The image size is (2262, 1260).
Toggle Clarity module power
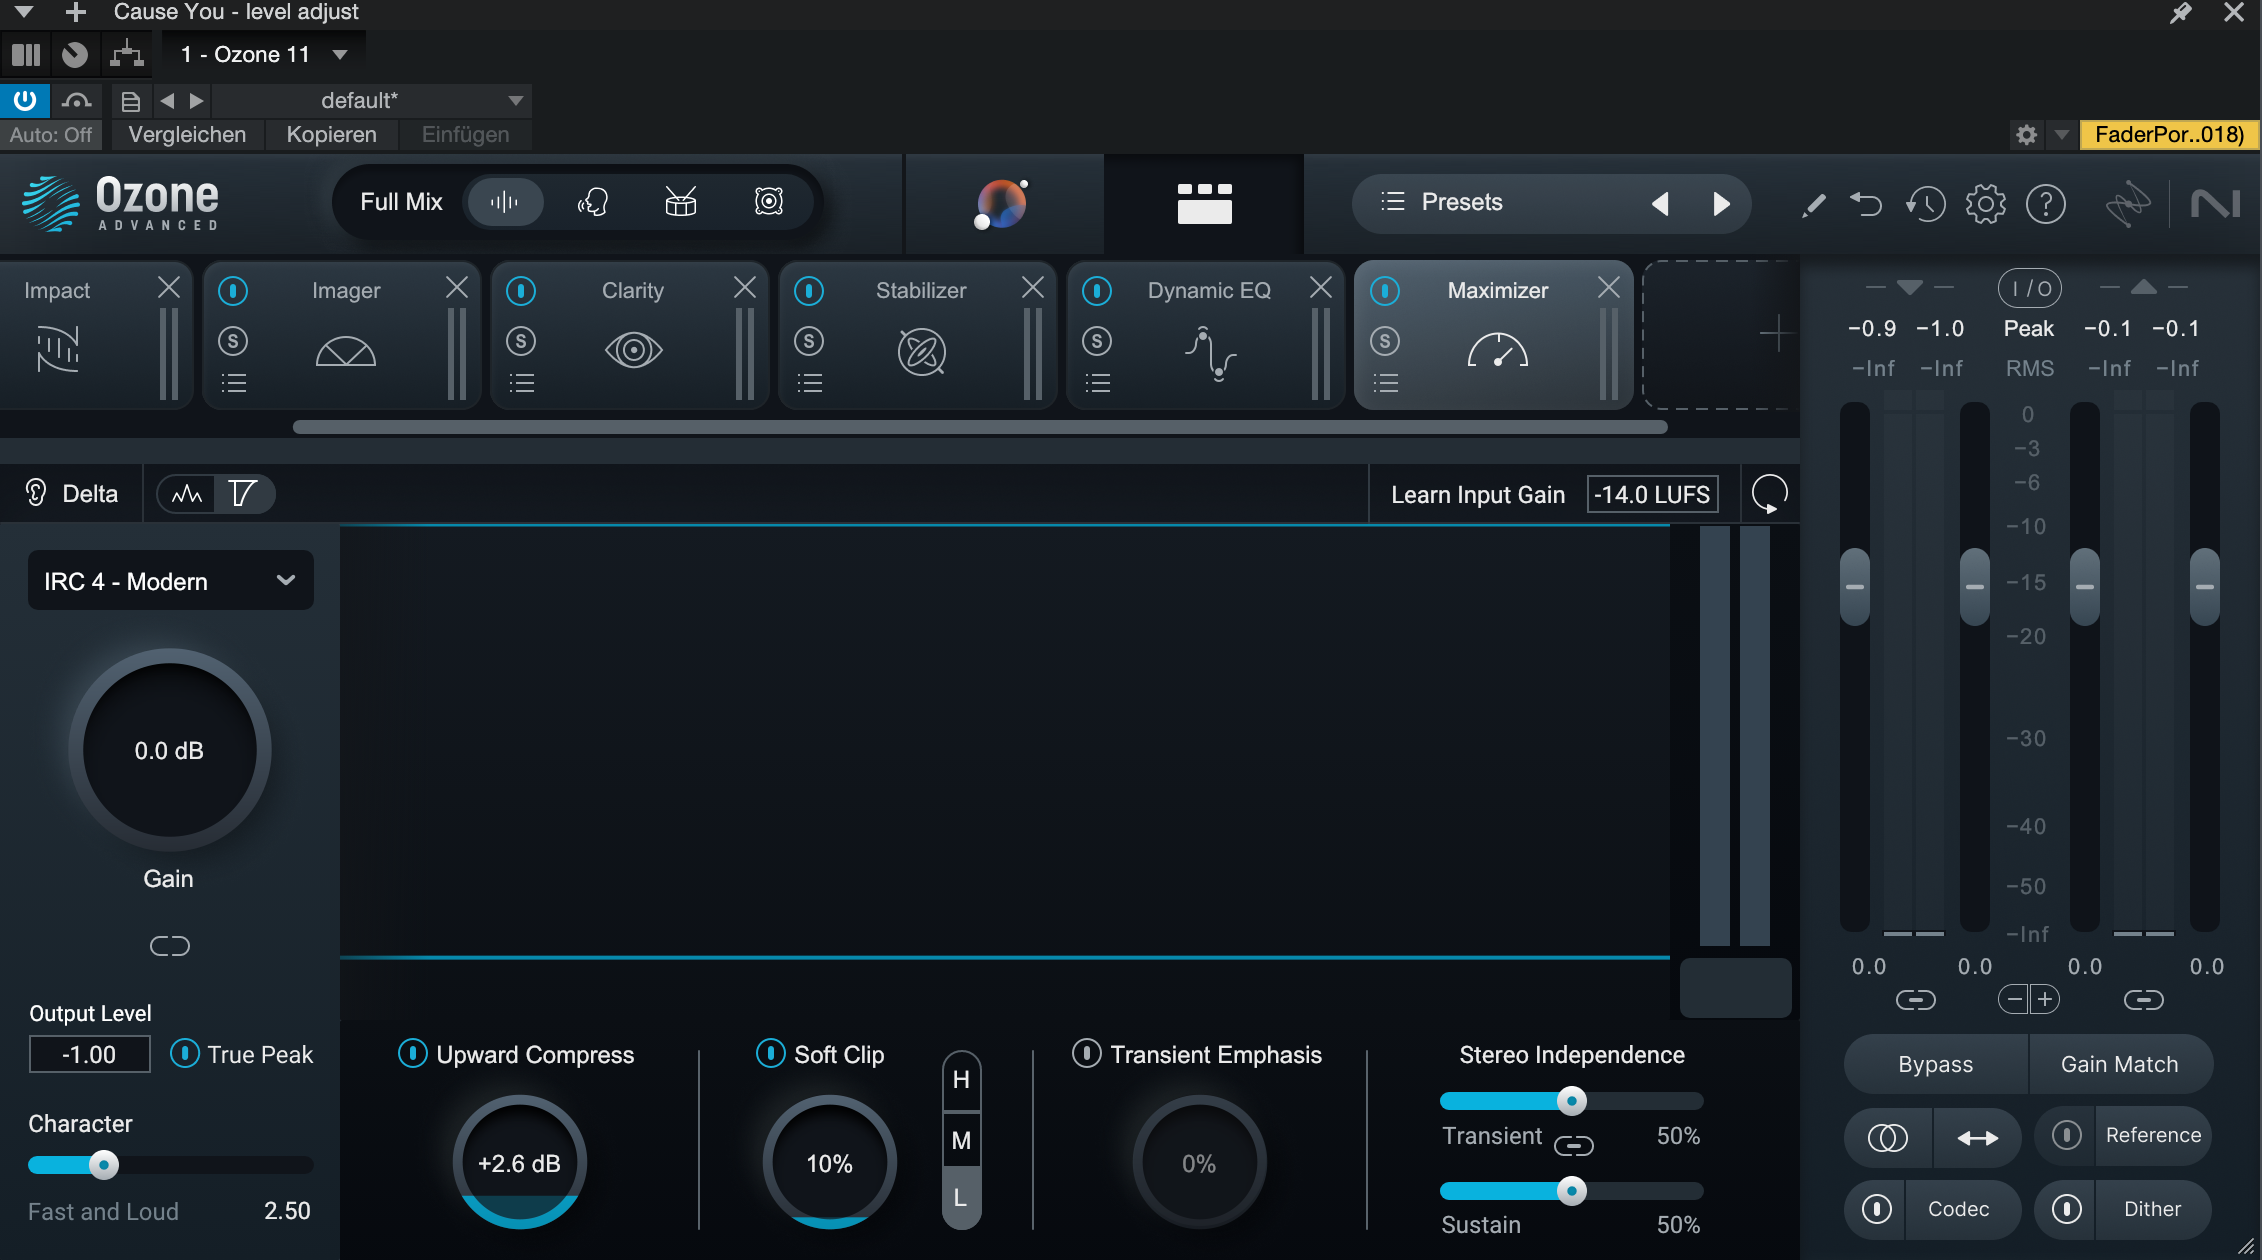tap(521, 291)
